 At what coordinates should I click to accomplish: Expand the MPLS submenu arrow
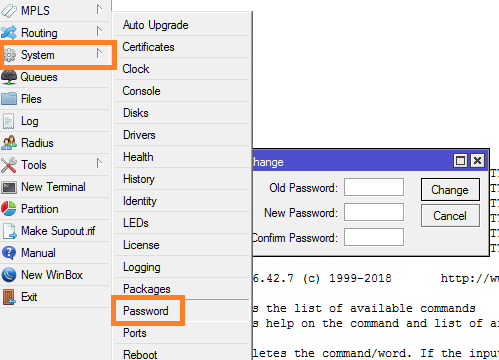[99, 9]
